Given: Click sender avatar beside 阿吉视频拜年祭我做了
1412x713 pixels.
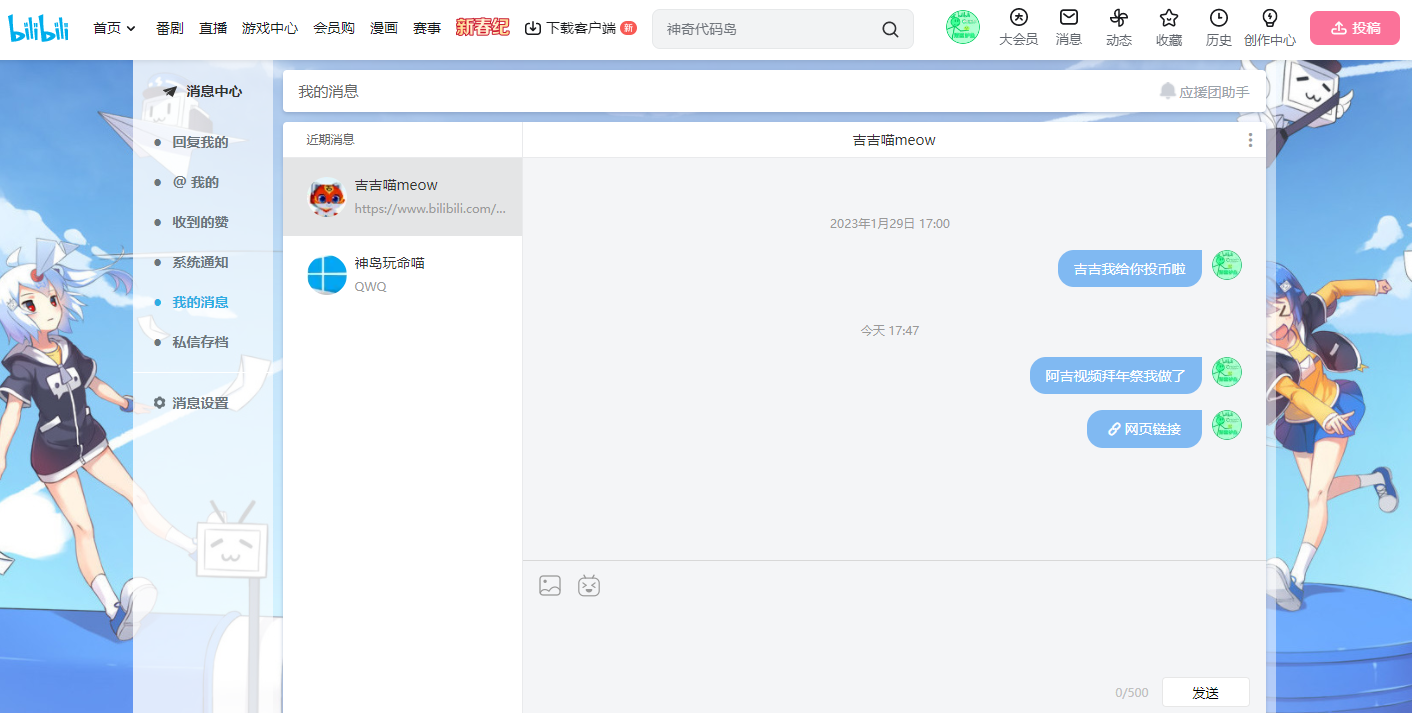Looking at the screenshot, I should tap(1227, 372).
